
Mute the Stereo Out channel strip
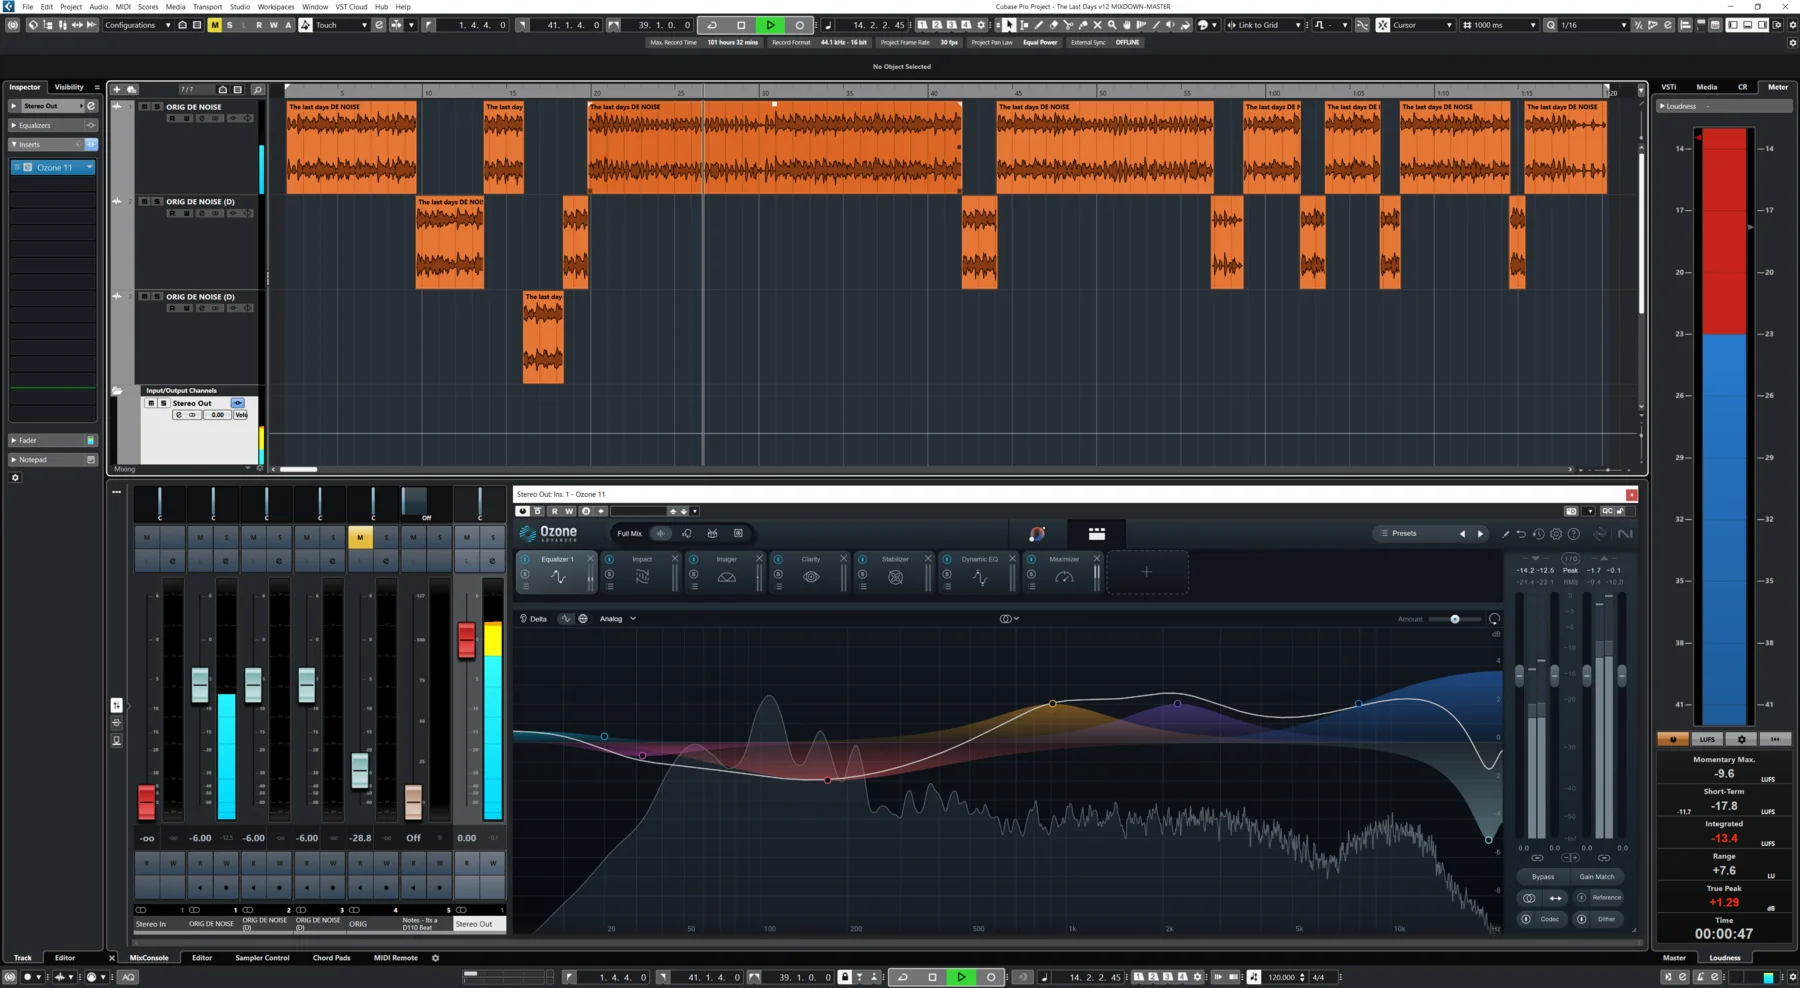[x=465, y=537]
